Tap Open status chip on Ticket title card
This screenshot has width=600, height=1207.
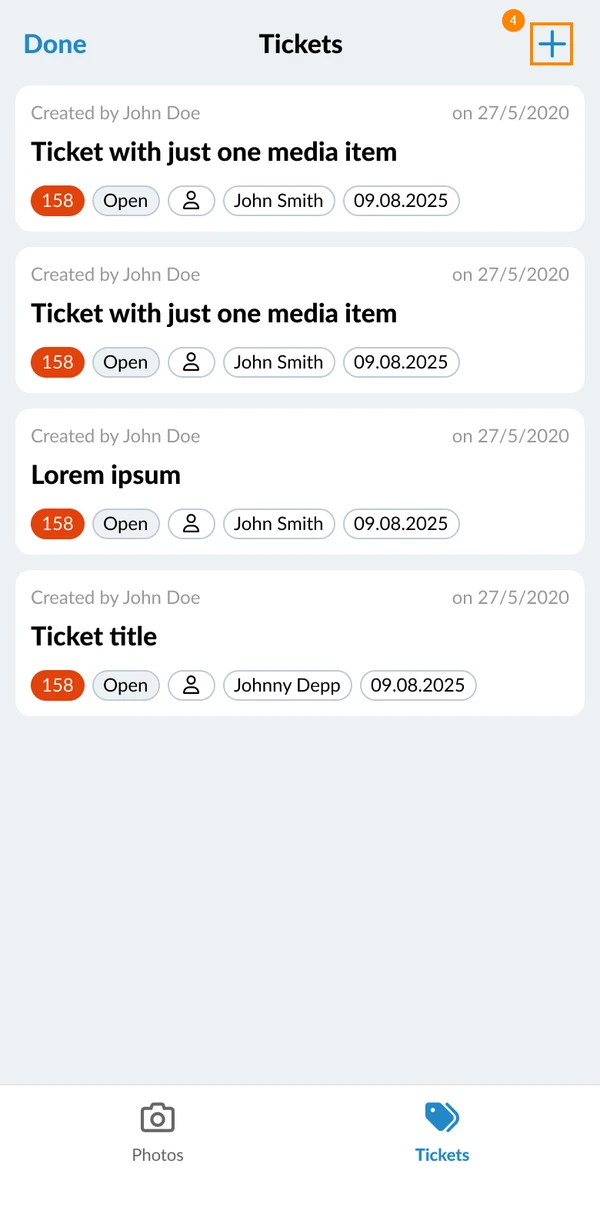[x=126, y=685]
